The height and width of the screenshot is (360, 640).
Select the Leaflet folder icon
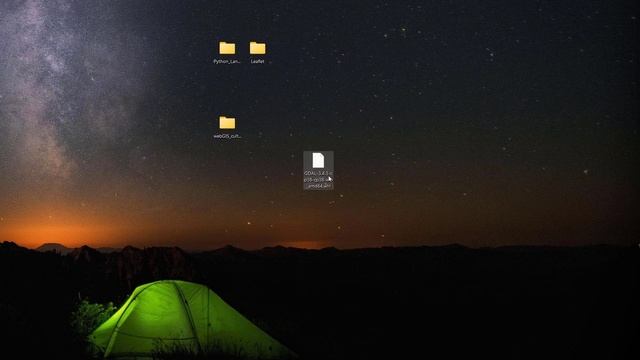(258, 48)
